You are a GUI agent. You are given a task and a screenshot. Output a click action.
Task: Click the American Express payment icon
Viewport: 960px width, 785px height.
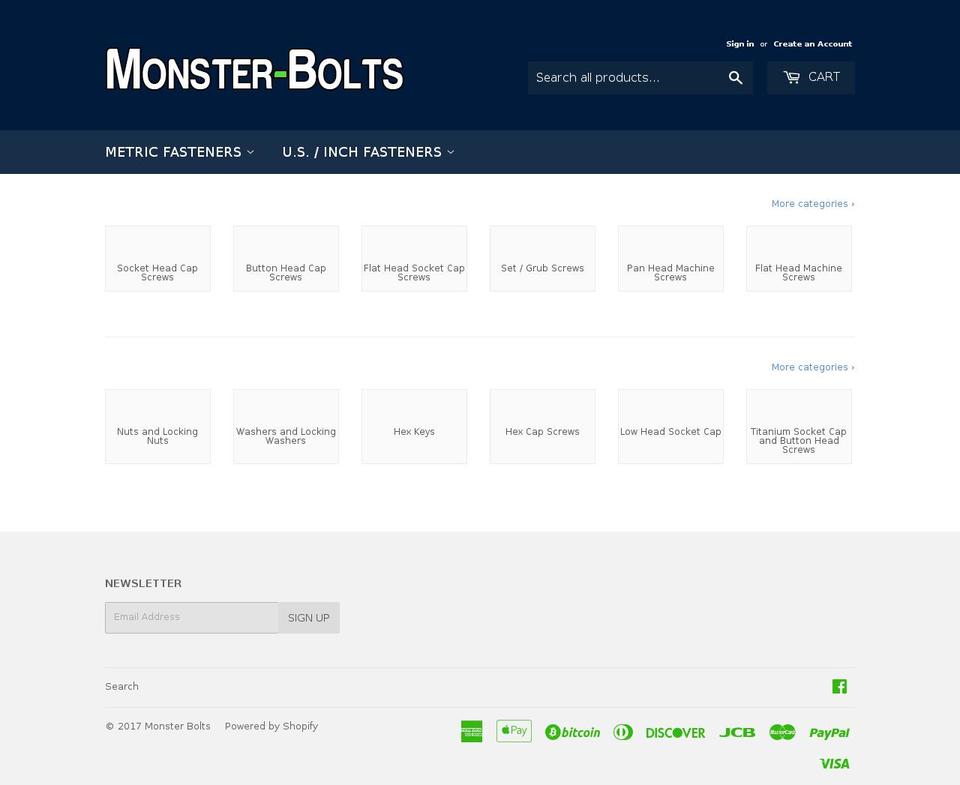point(471,731)
